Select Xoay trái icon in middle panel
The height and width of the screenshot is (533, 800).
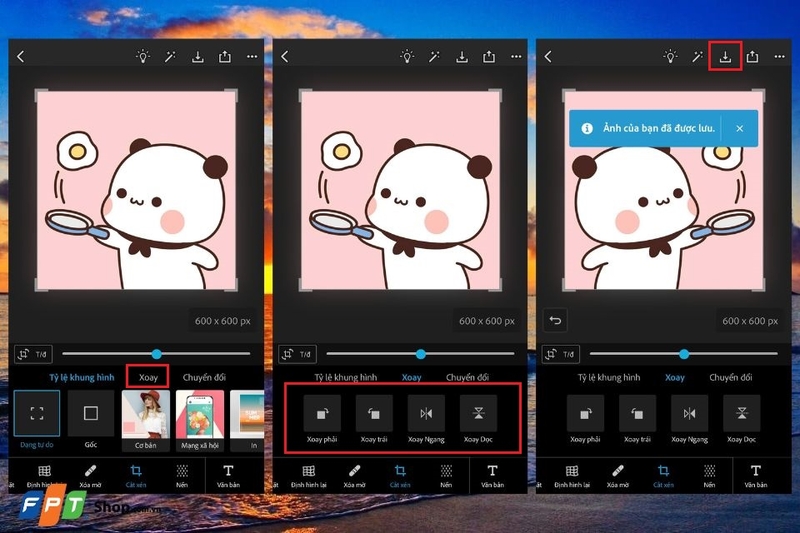click(371, 413)
